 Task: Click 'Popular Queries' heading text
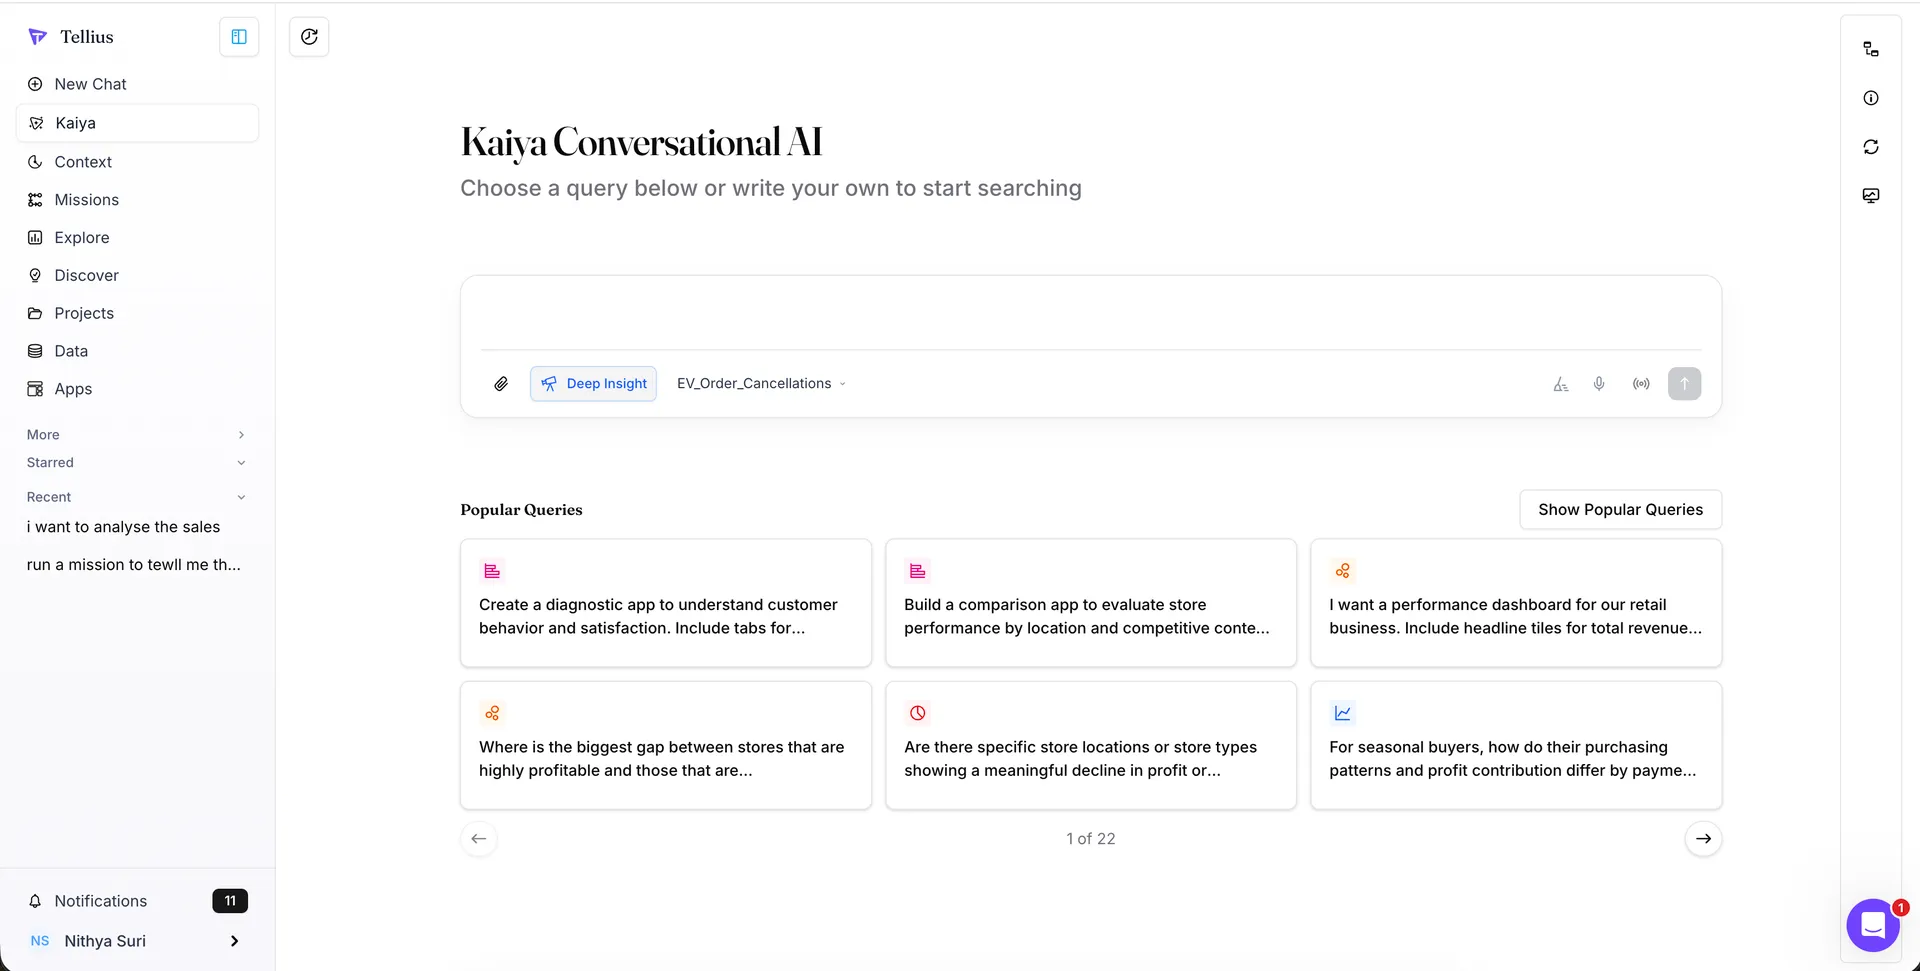[x=521, y=510]
